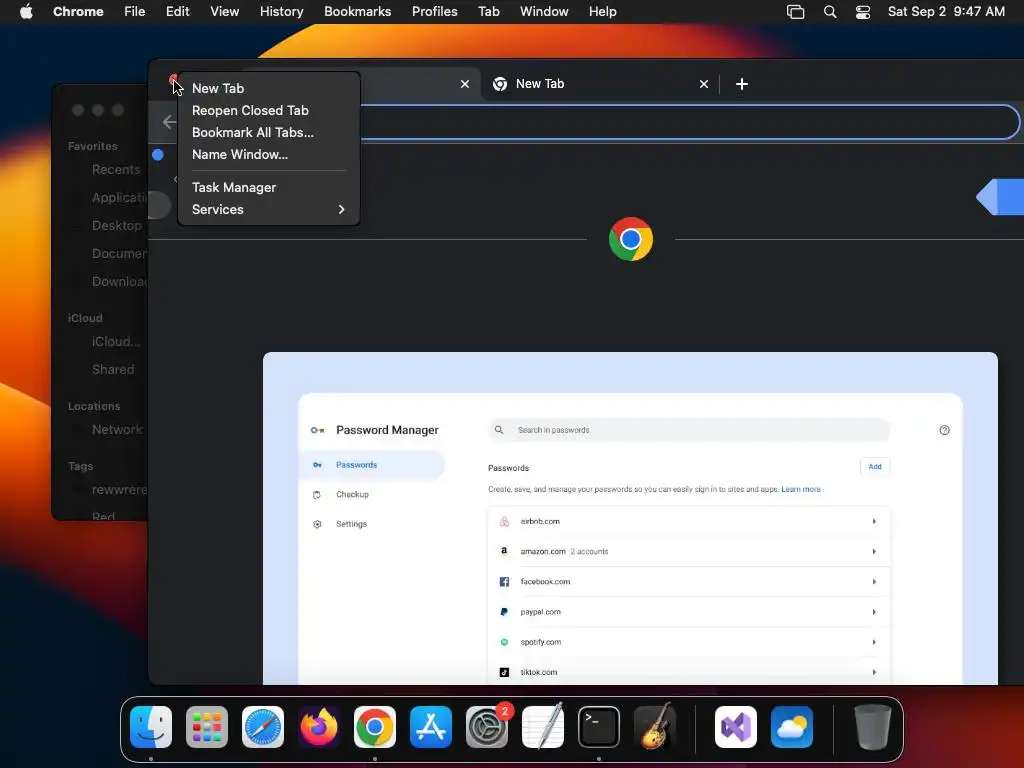Click the Password Manager key logo
Screen dimensions: 1024x768
[317, 430]
